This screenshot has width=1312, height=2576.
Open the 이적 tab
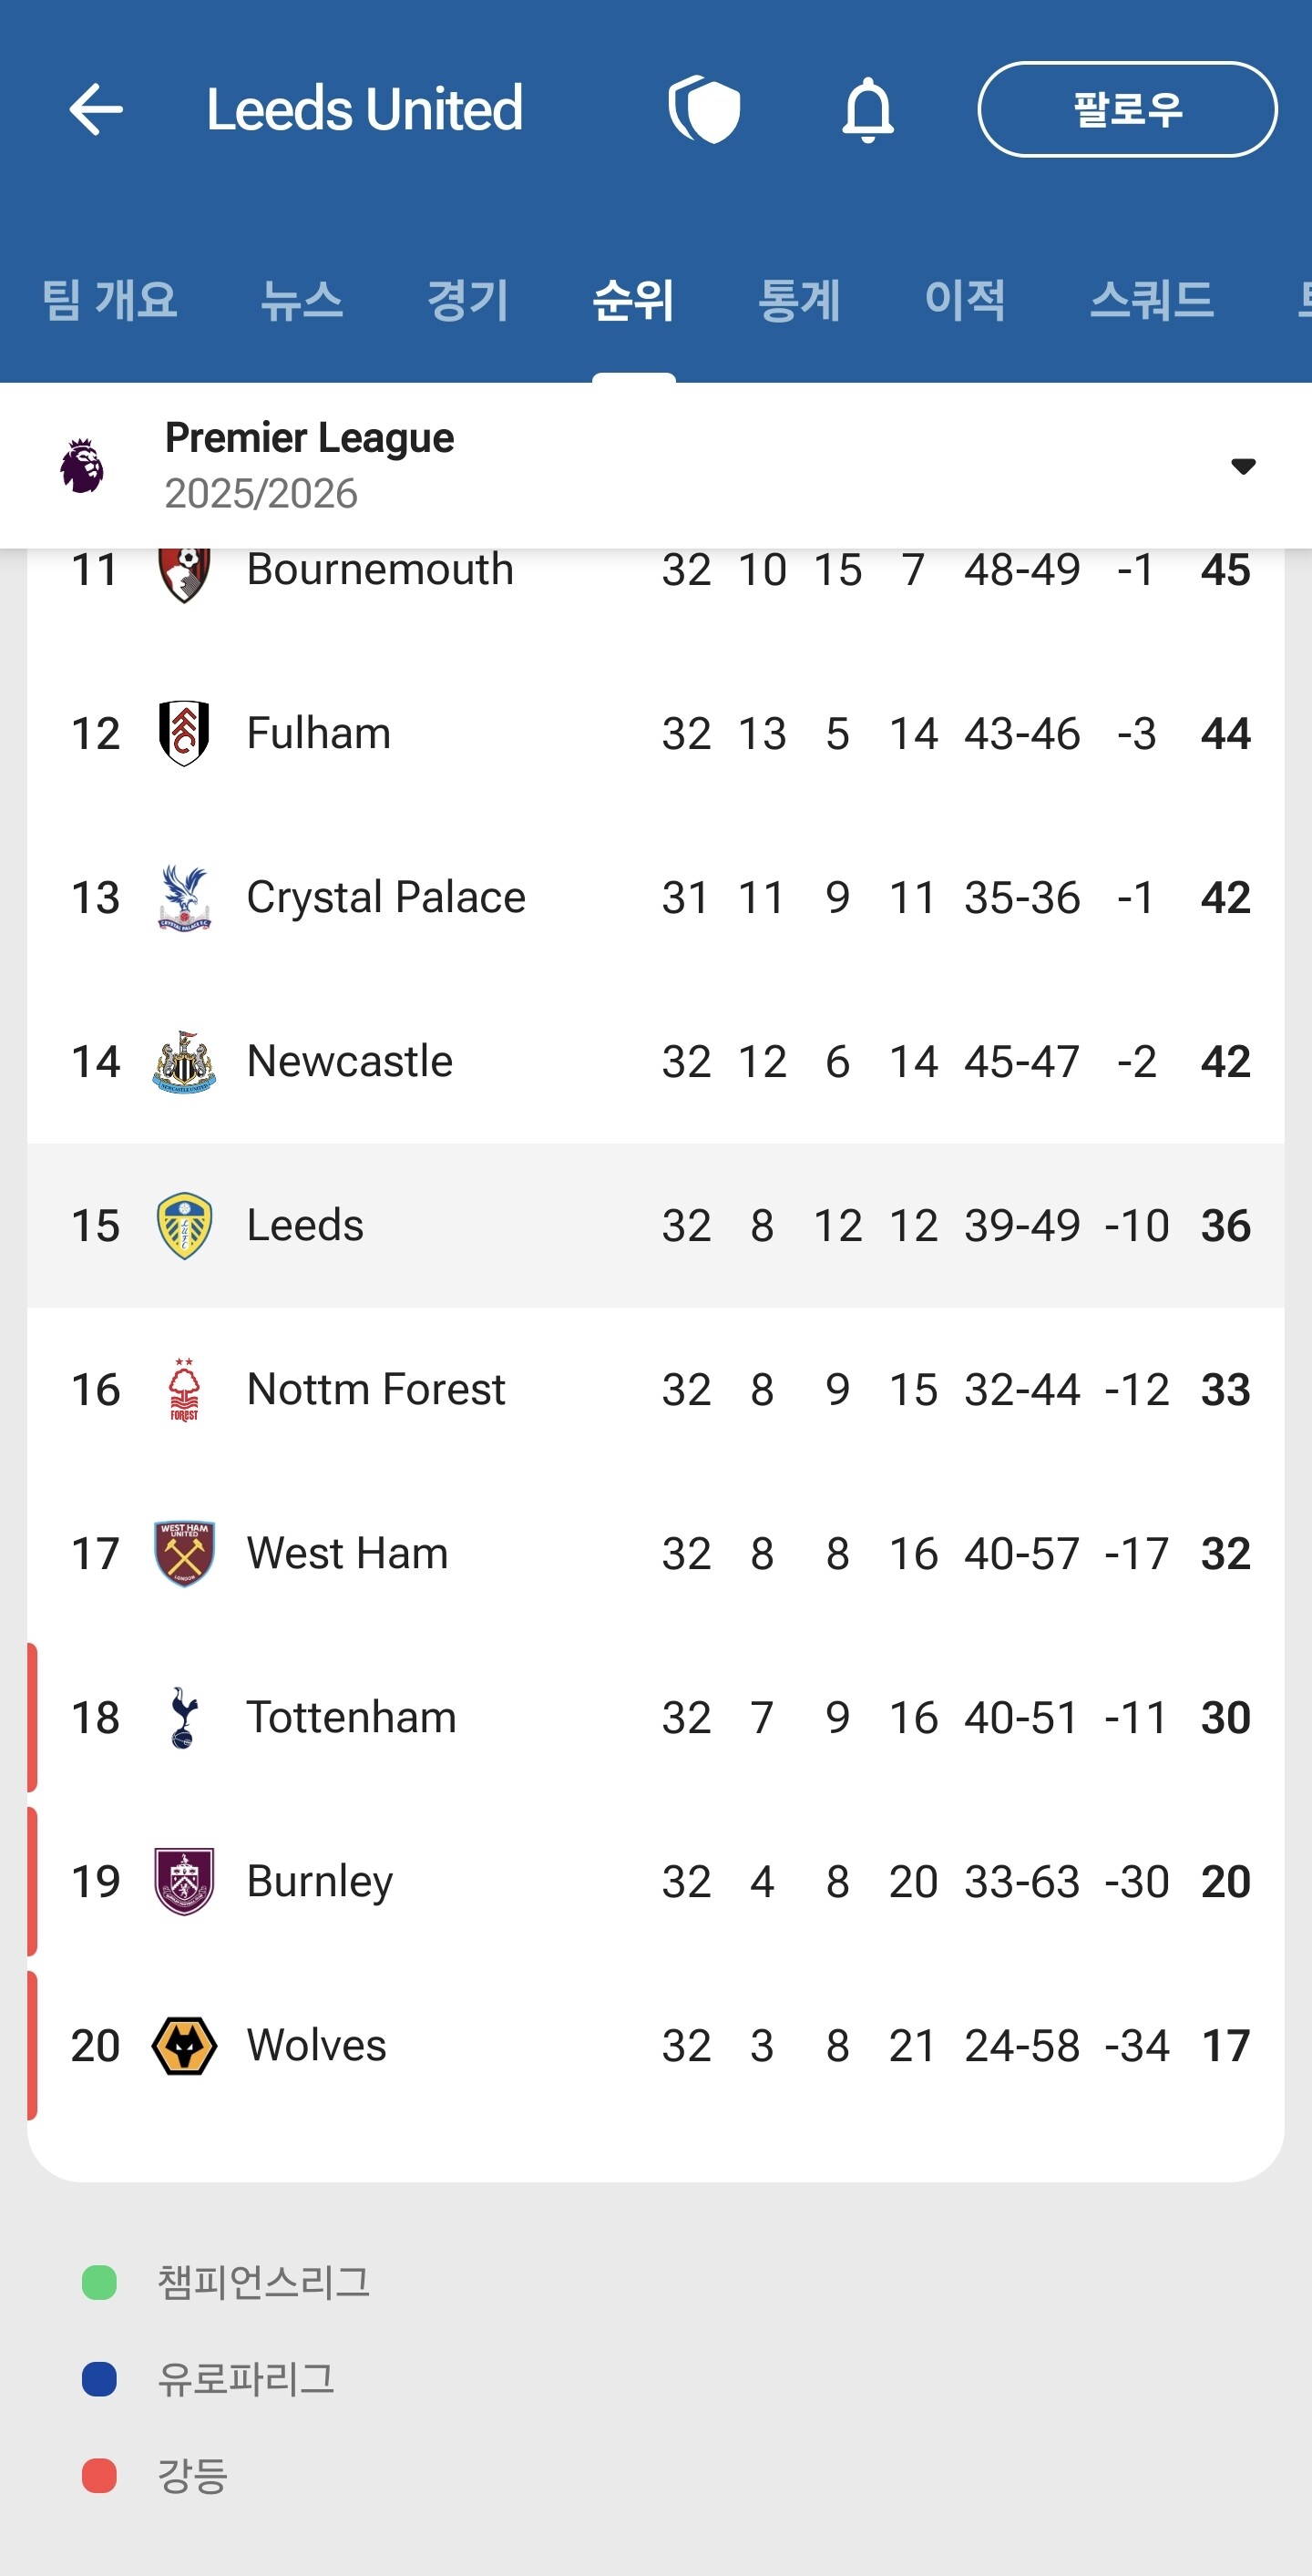[x=965, y=300]
